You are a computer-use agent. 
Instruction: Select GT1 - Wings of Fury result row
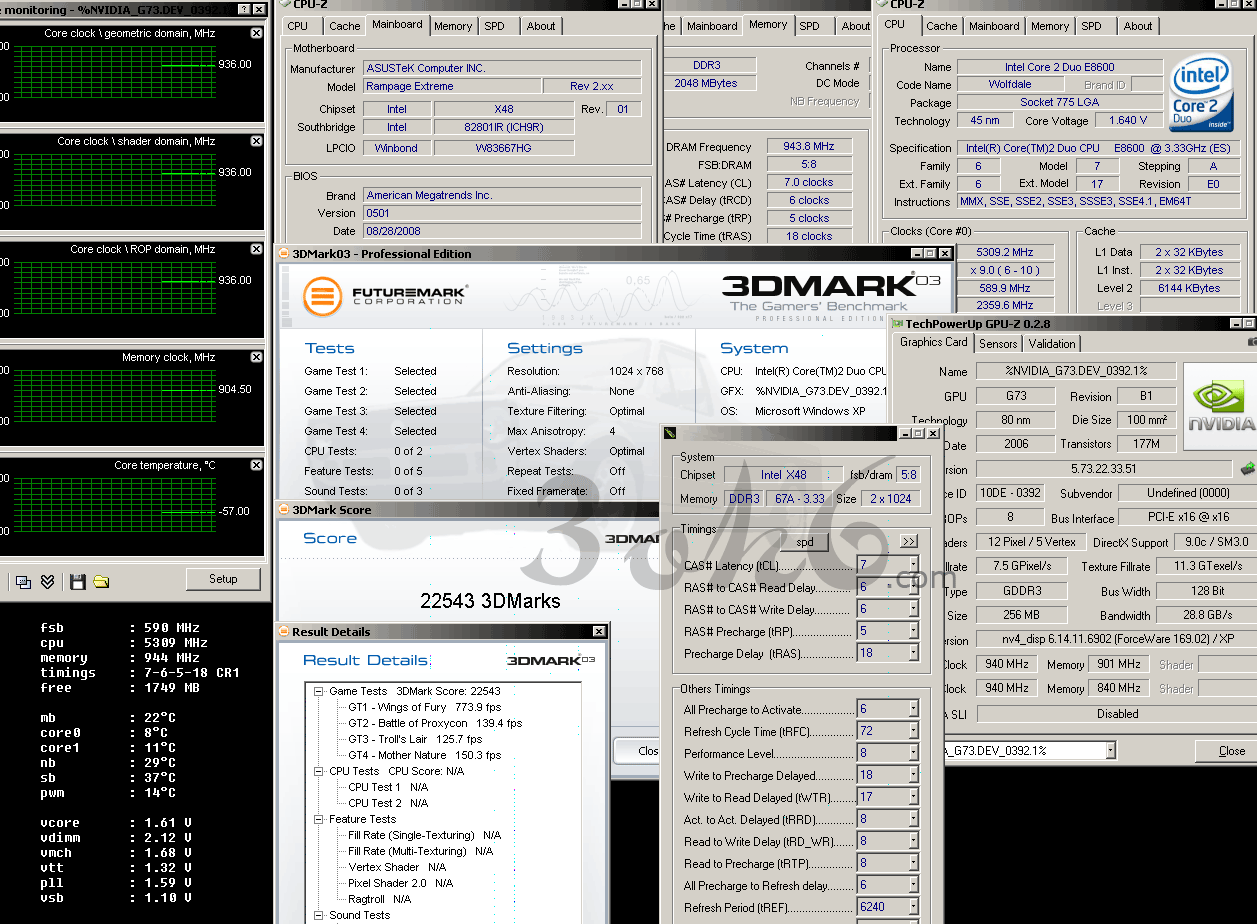pos(425,707)
